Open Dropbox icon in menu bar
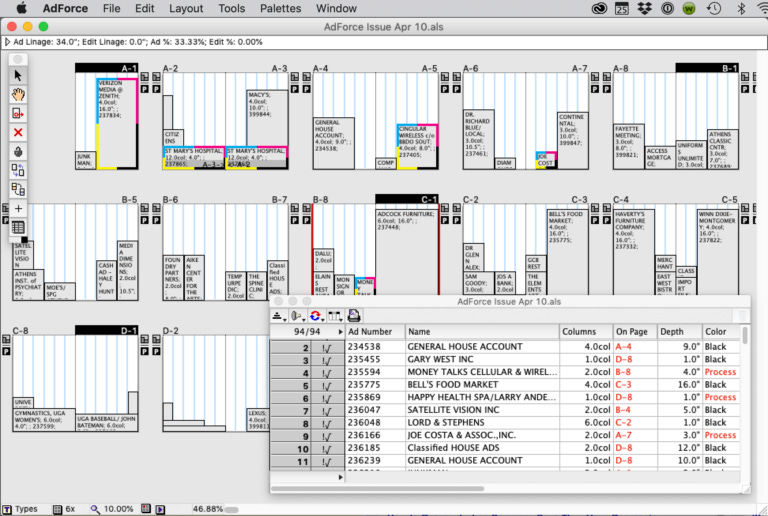 (x=645, y=8)
